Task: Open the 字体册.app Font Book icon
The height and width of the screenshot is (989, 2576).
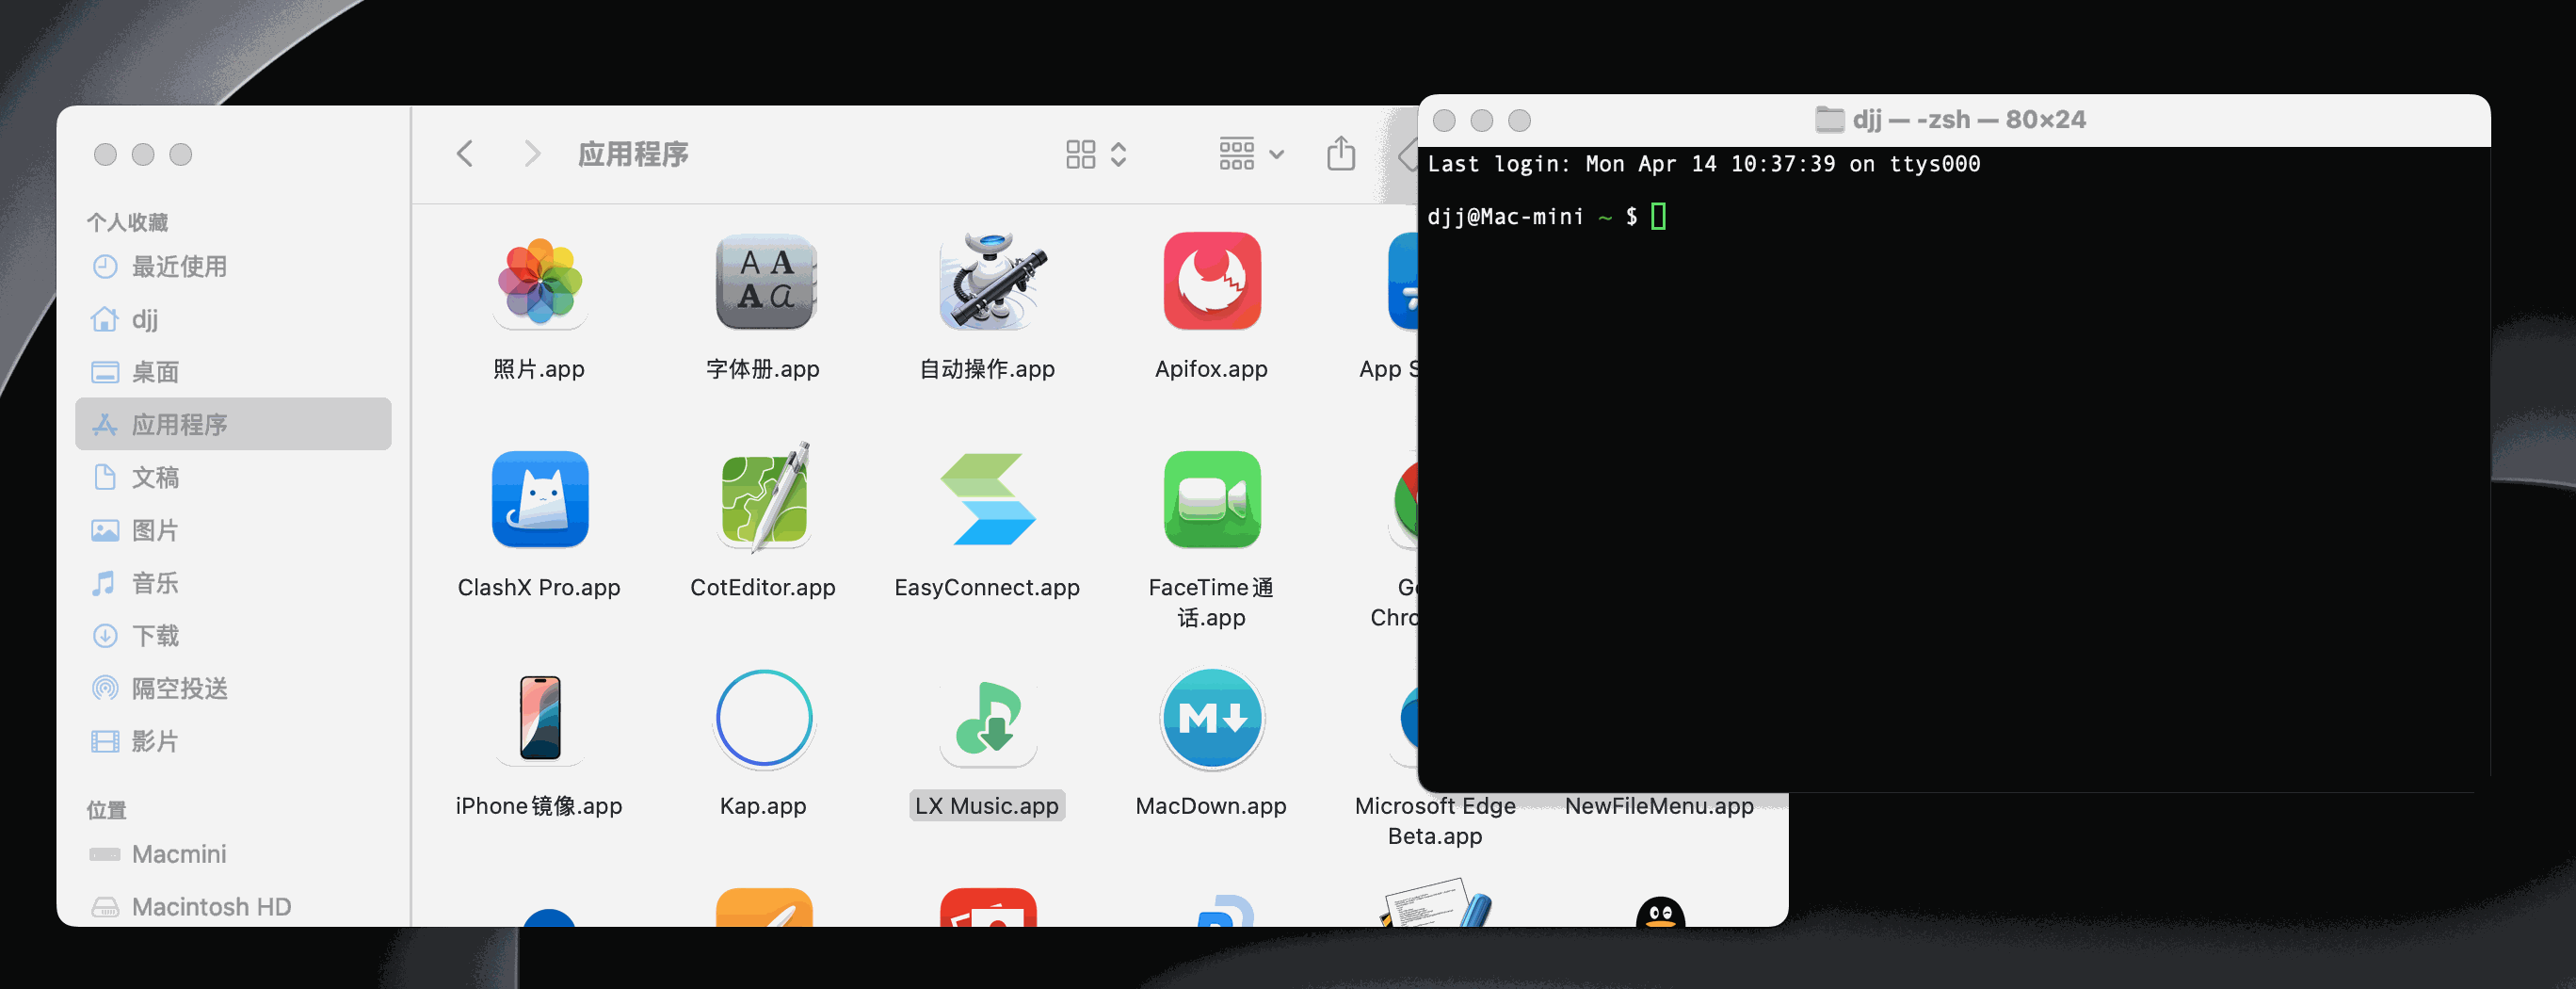Action: [x=765, y=281]
